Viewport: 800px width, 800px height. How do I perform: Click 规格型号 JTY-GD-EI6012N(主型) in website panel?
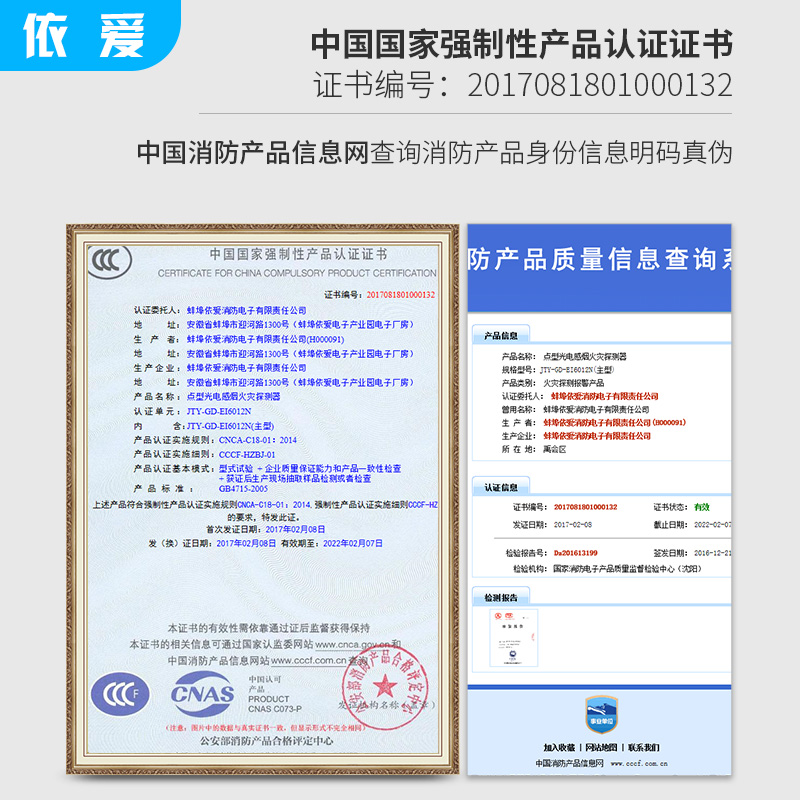[x=577, y=369]
